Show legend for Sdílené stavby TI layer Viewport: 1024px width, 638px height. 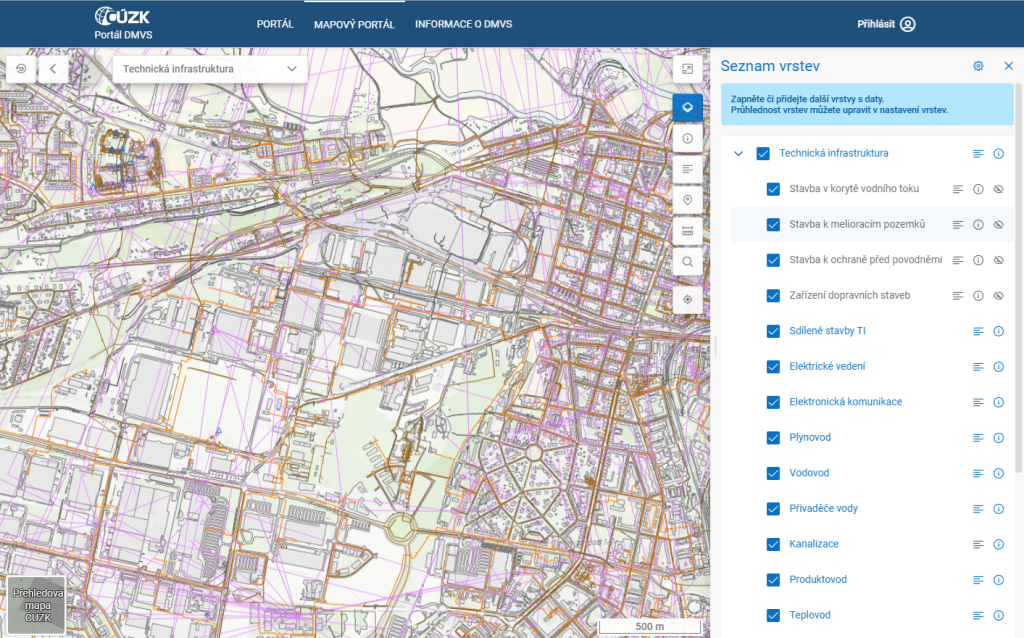pyautogui.click(x=978, y=332)
